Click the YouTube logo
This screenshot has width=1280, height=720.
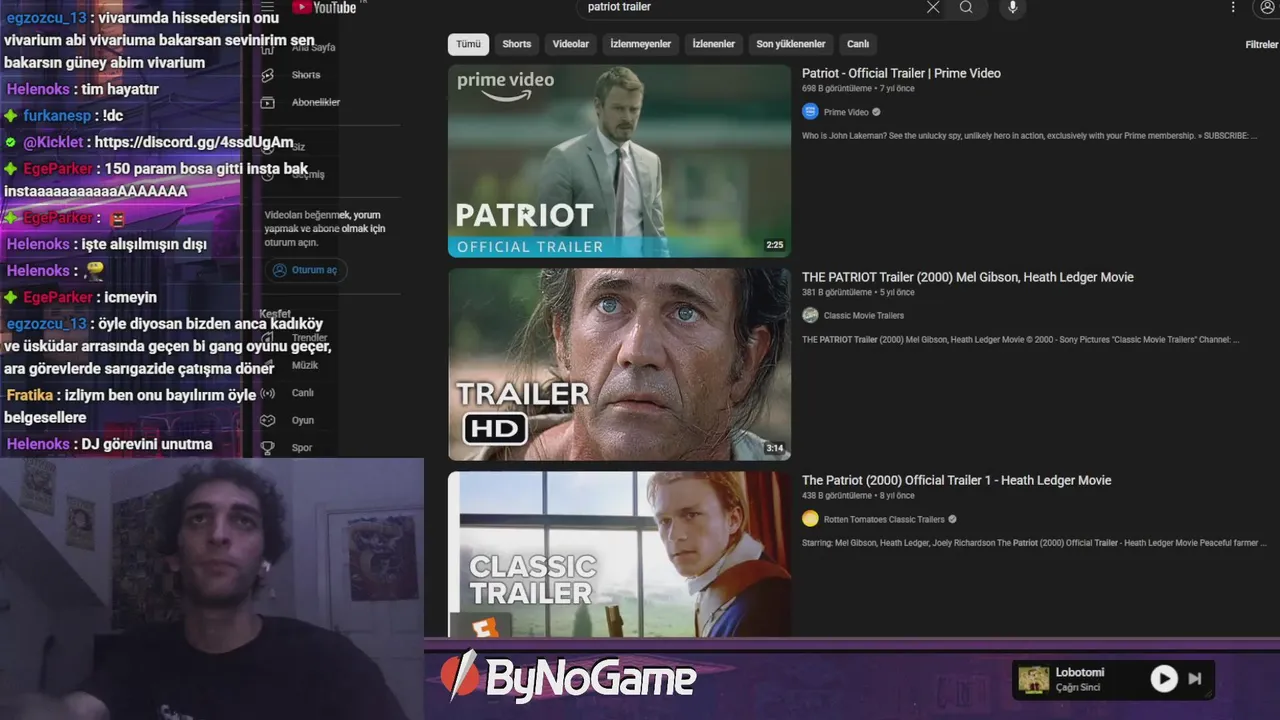point(323,7)
